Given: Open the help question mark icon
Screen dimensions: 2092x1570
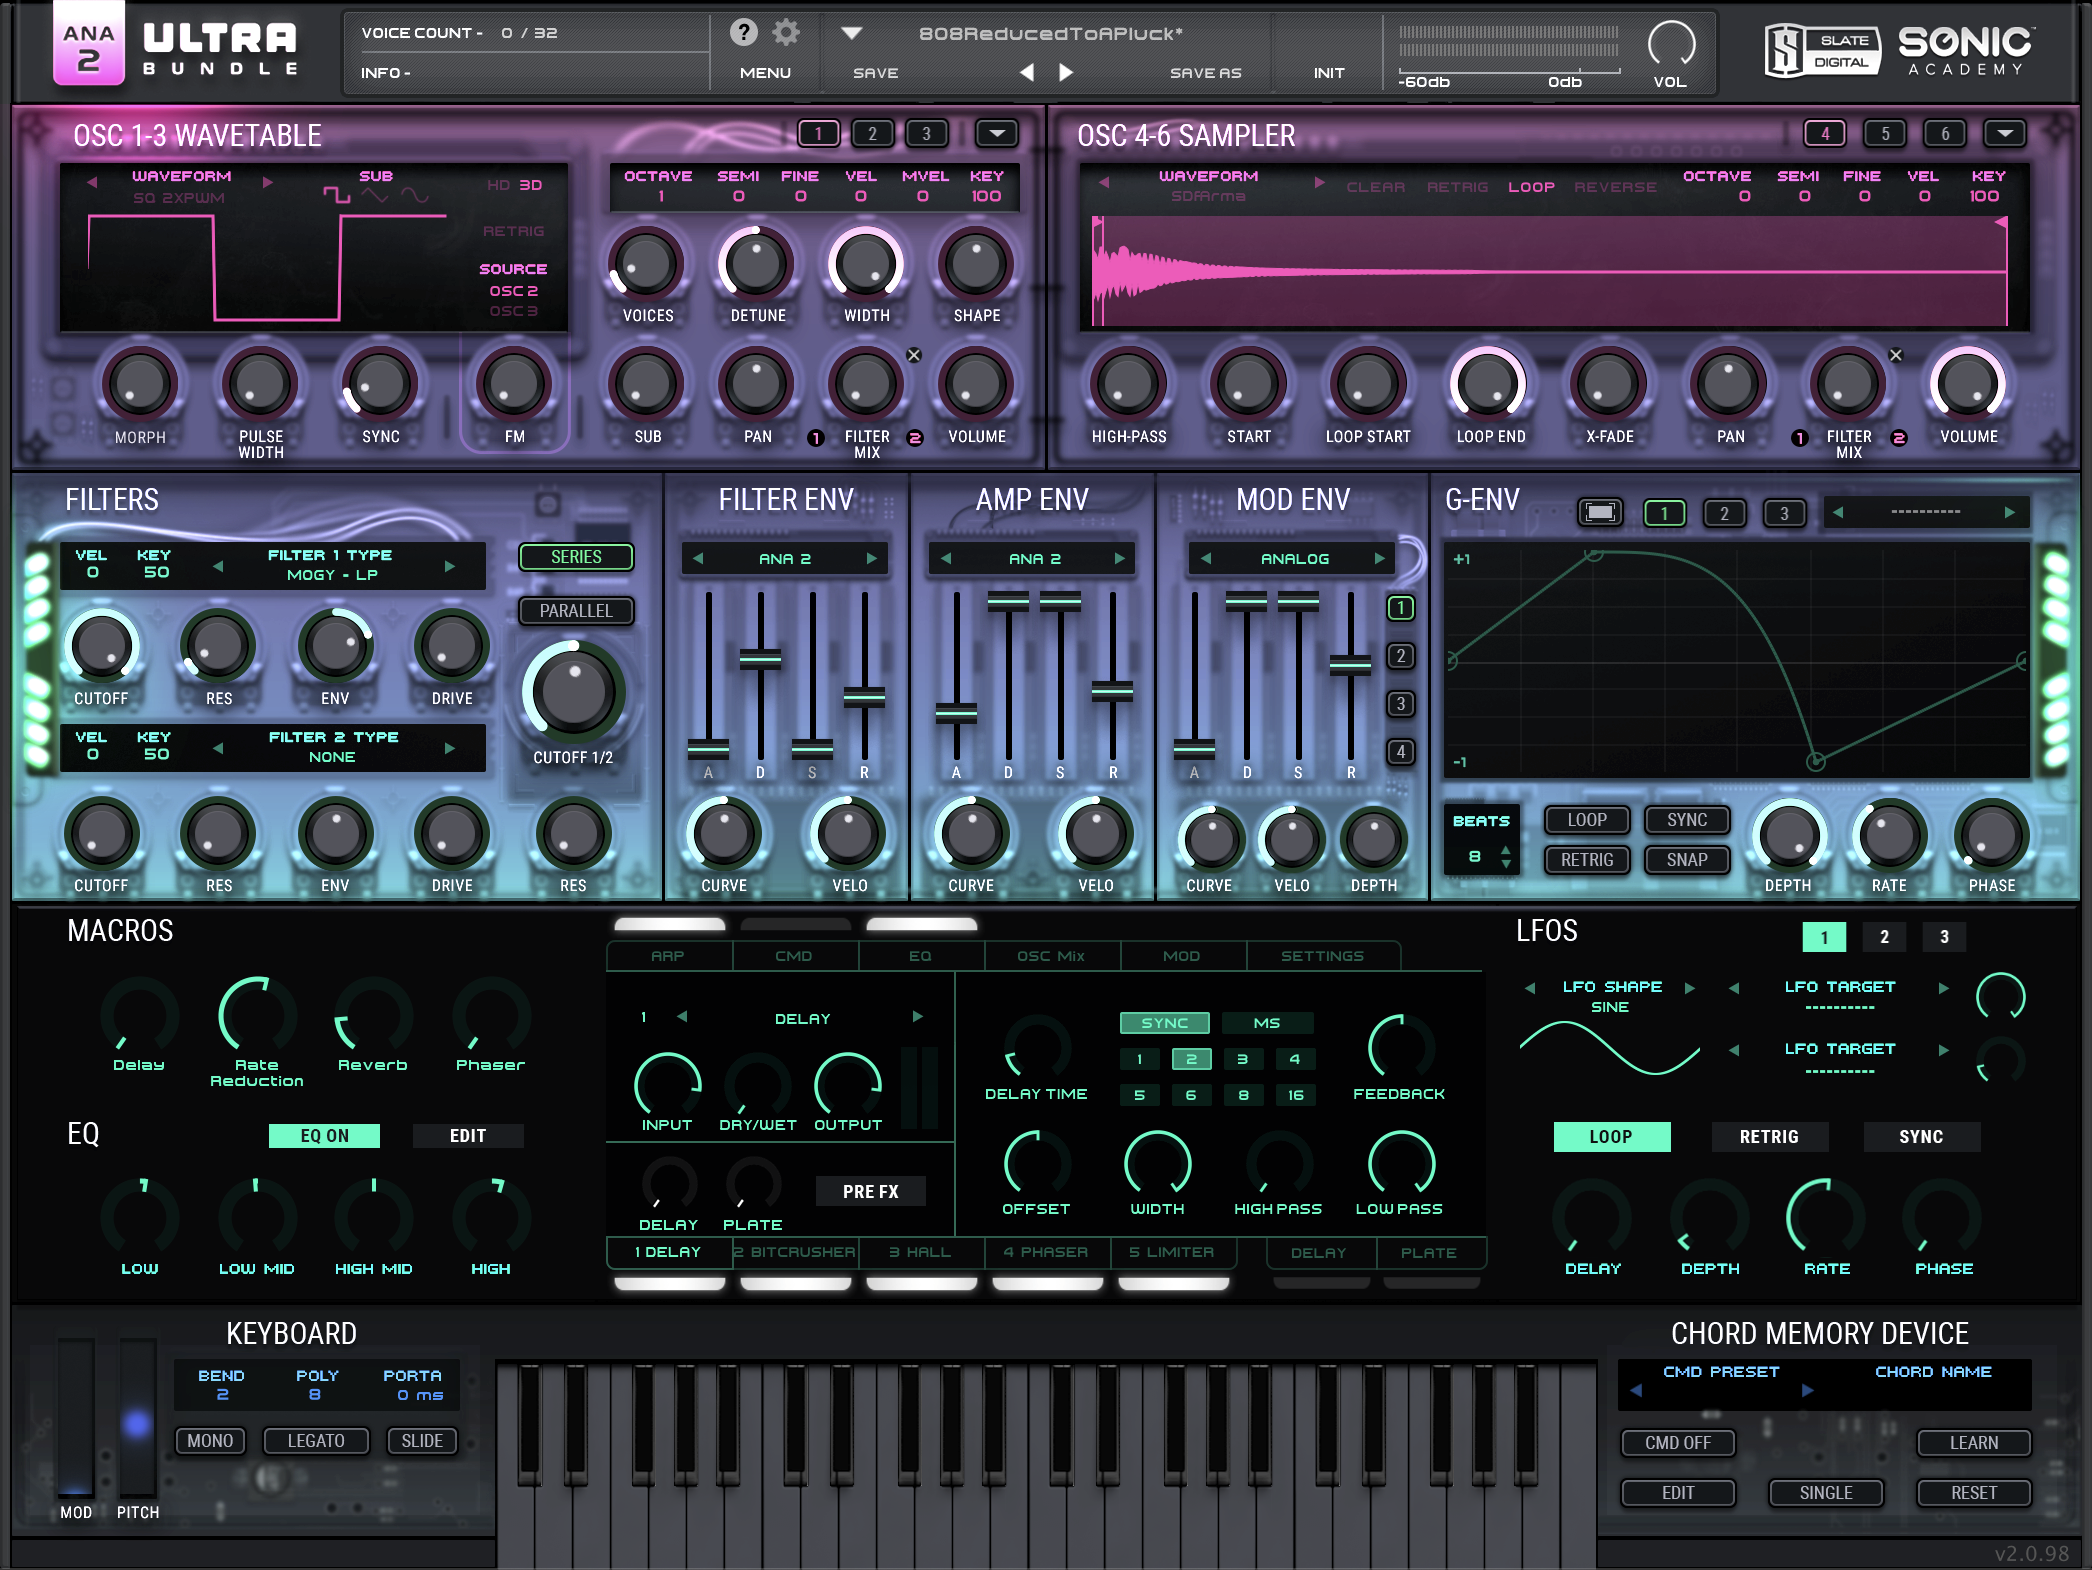Looking at the screenshot, I should (x=743, y=33).
